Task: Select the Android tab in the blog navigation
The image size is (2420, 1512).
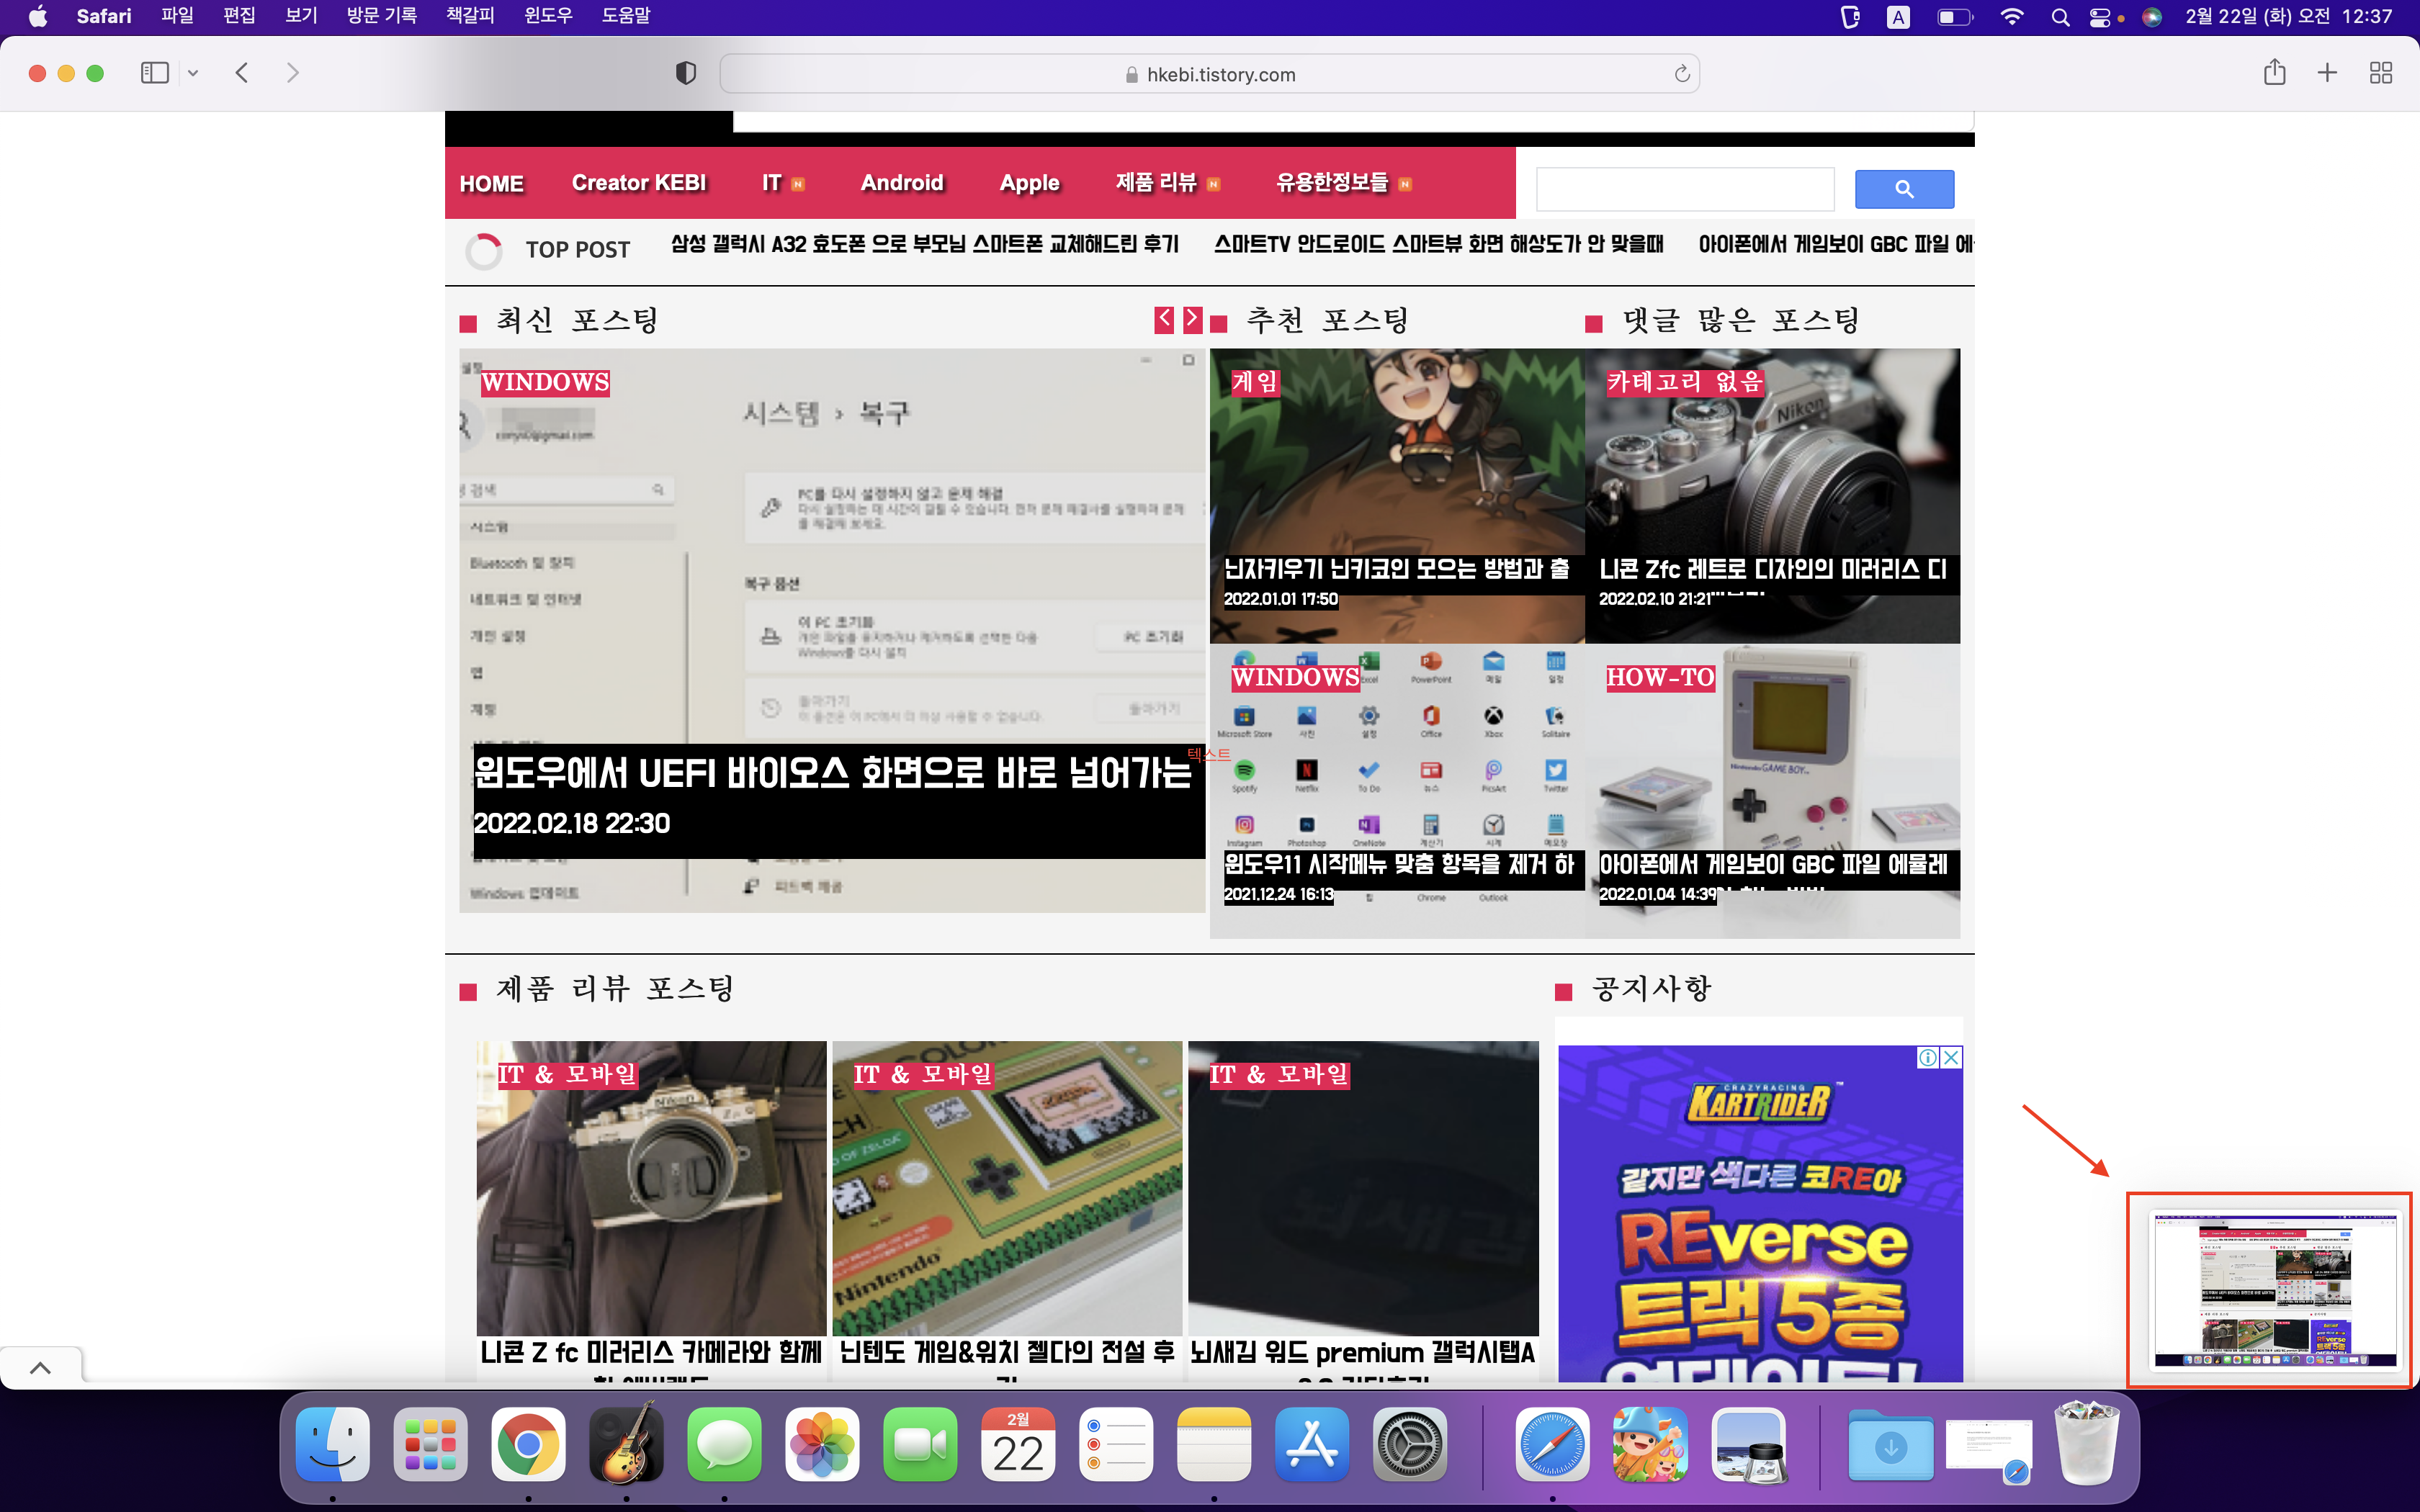Action: coord(901,183)
